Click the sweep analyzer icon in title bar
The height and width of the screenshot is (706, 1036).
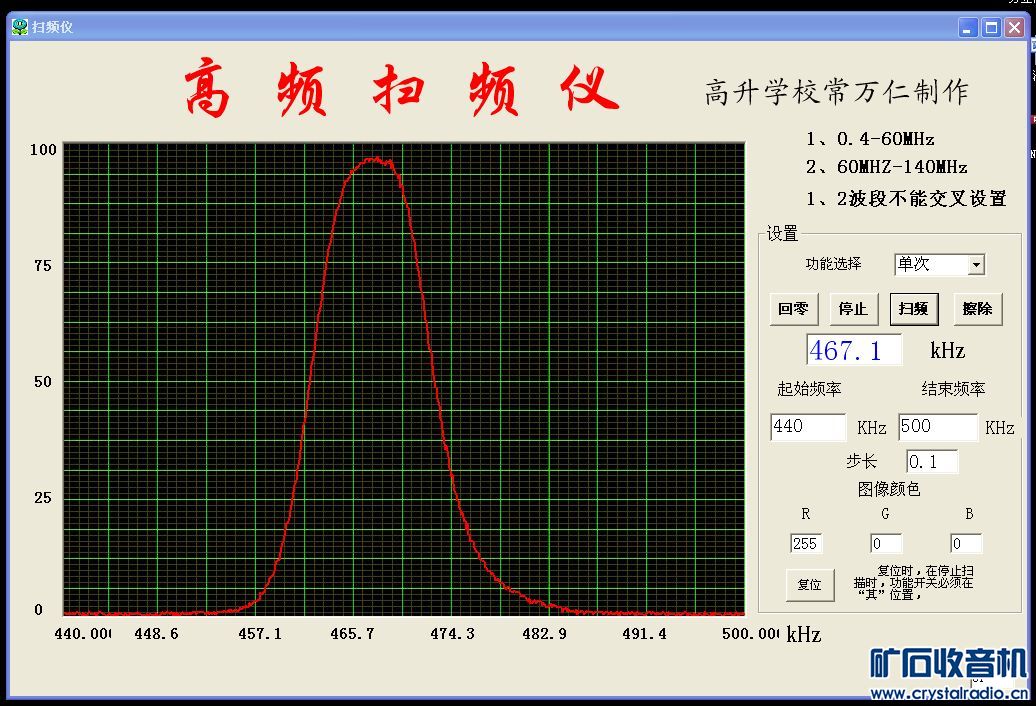point(19,27)
